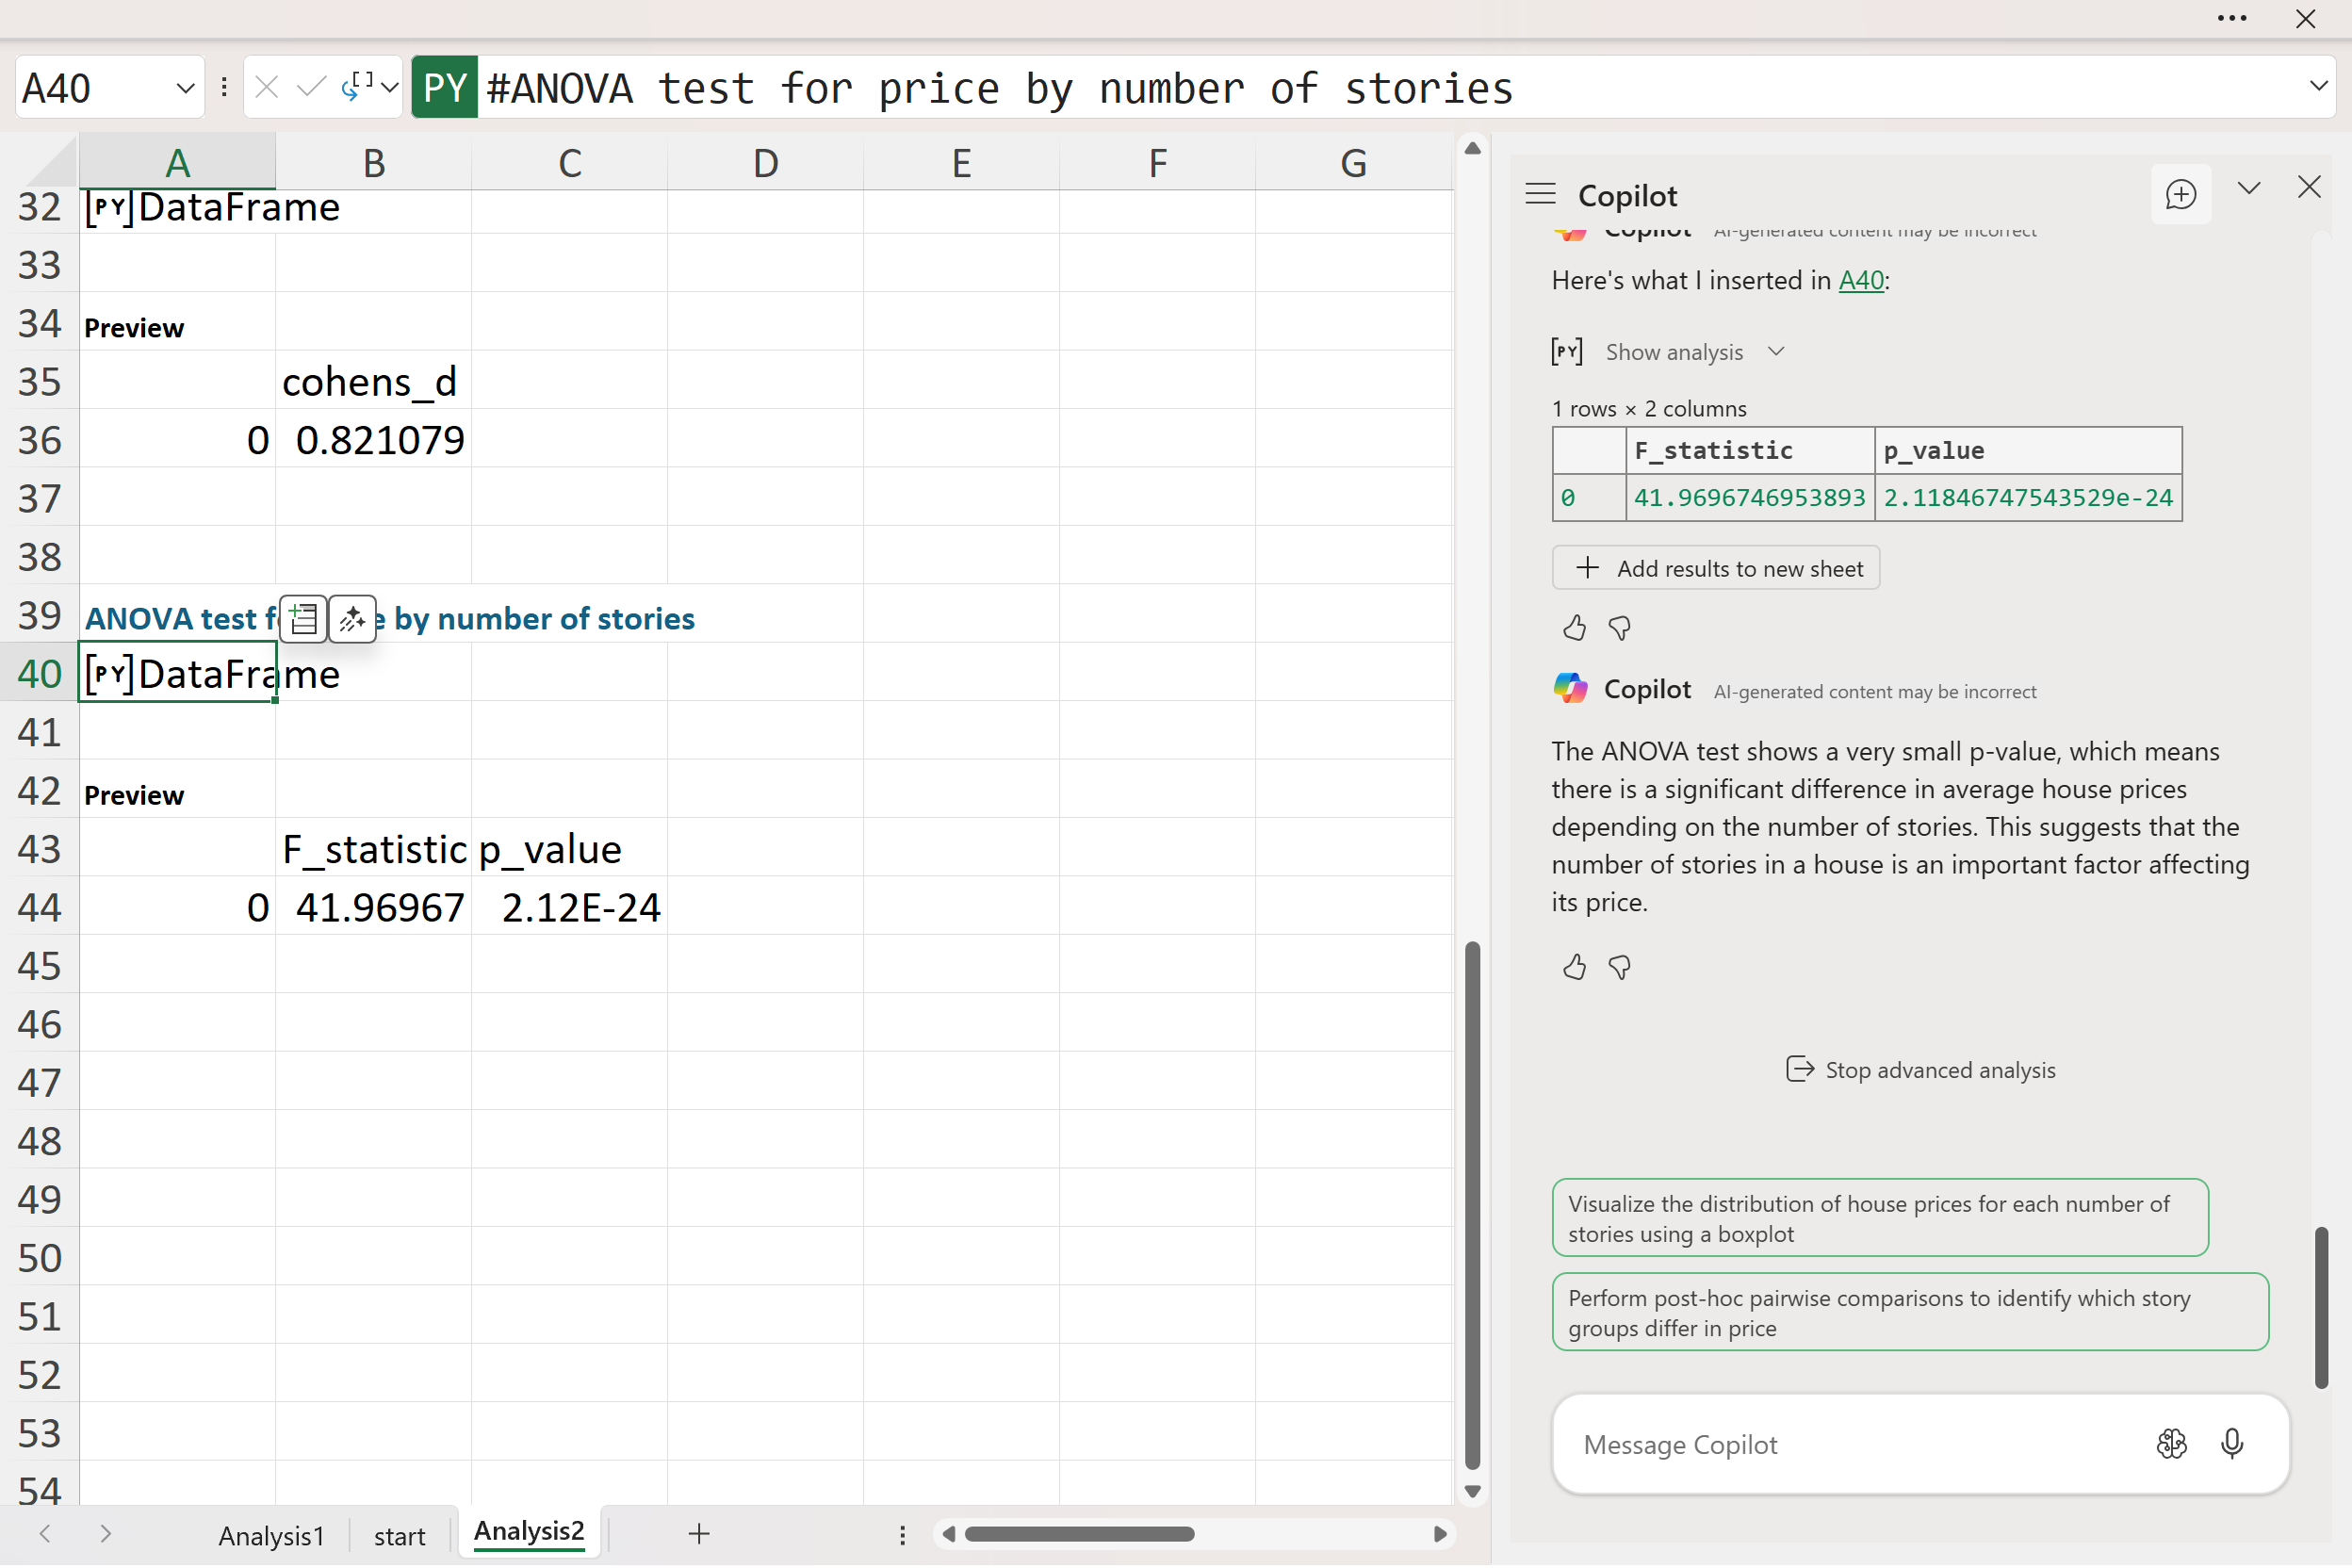Switch to the start sheet tab
The height and width of the screenshot is (1568, 2352).
399,1535
